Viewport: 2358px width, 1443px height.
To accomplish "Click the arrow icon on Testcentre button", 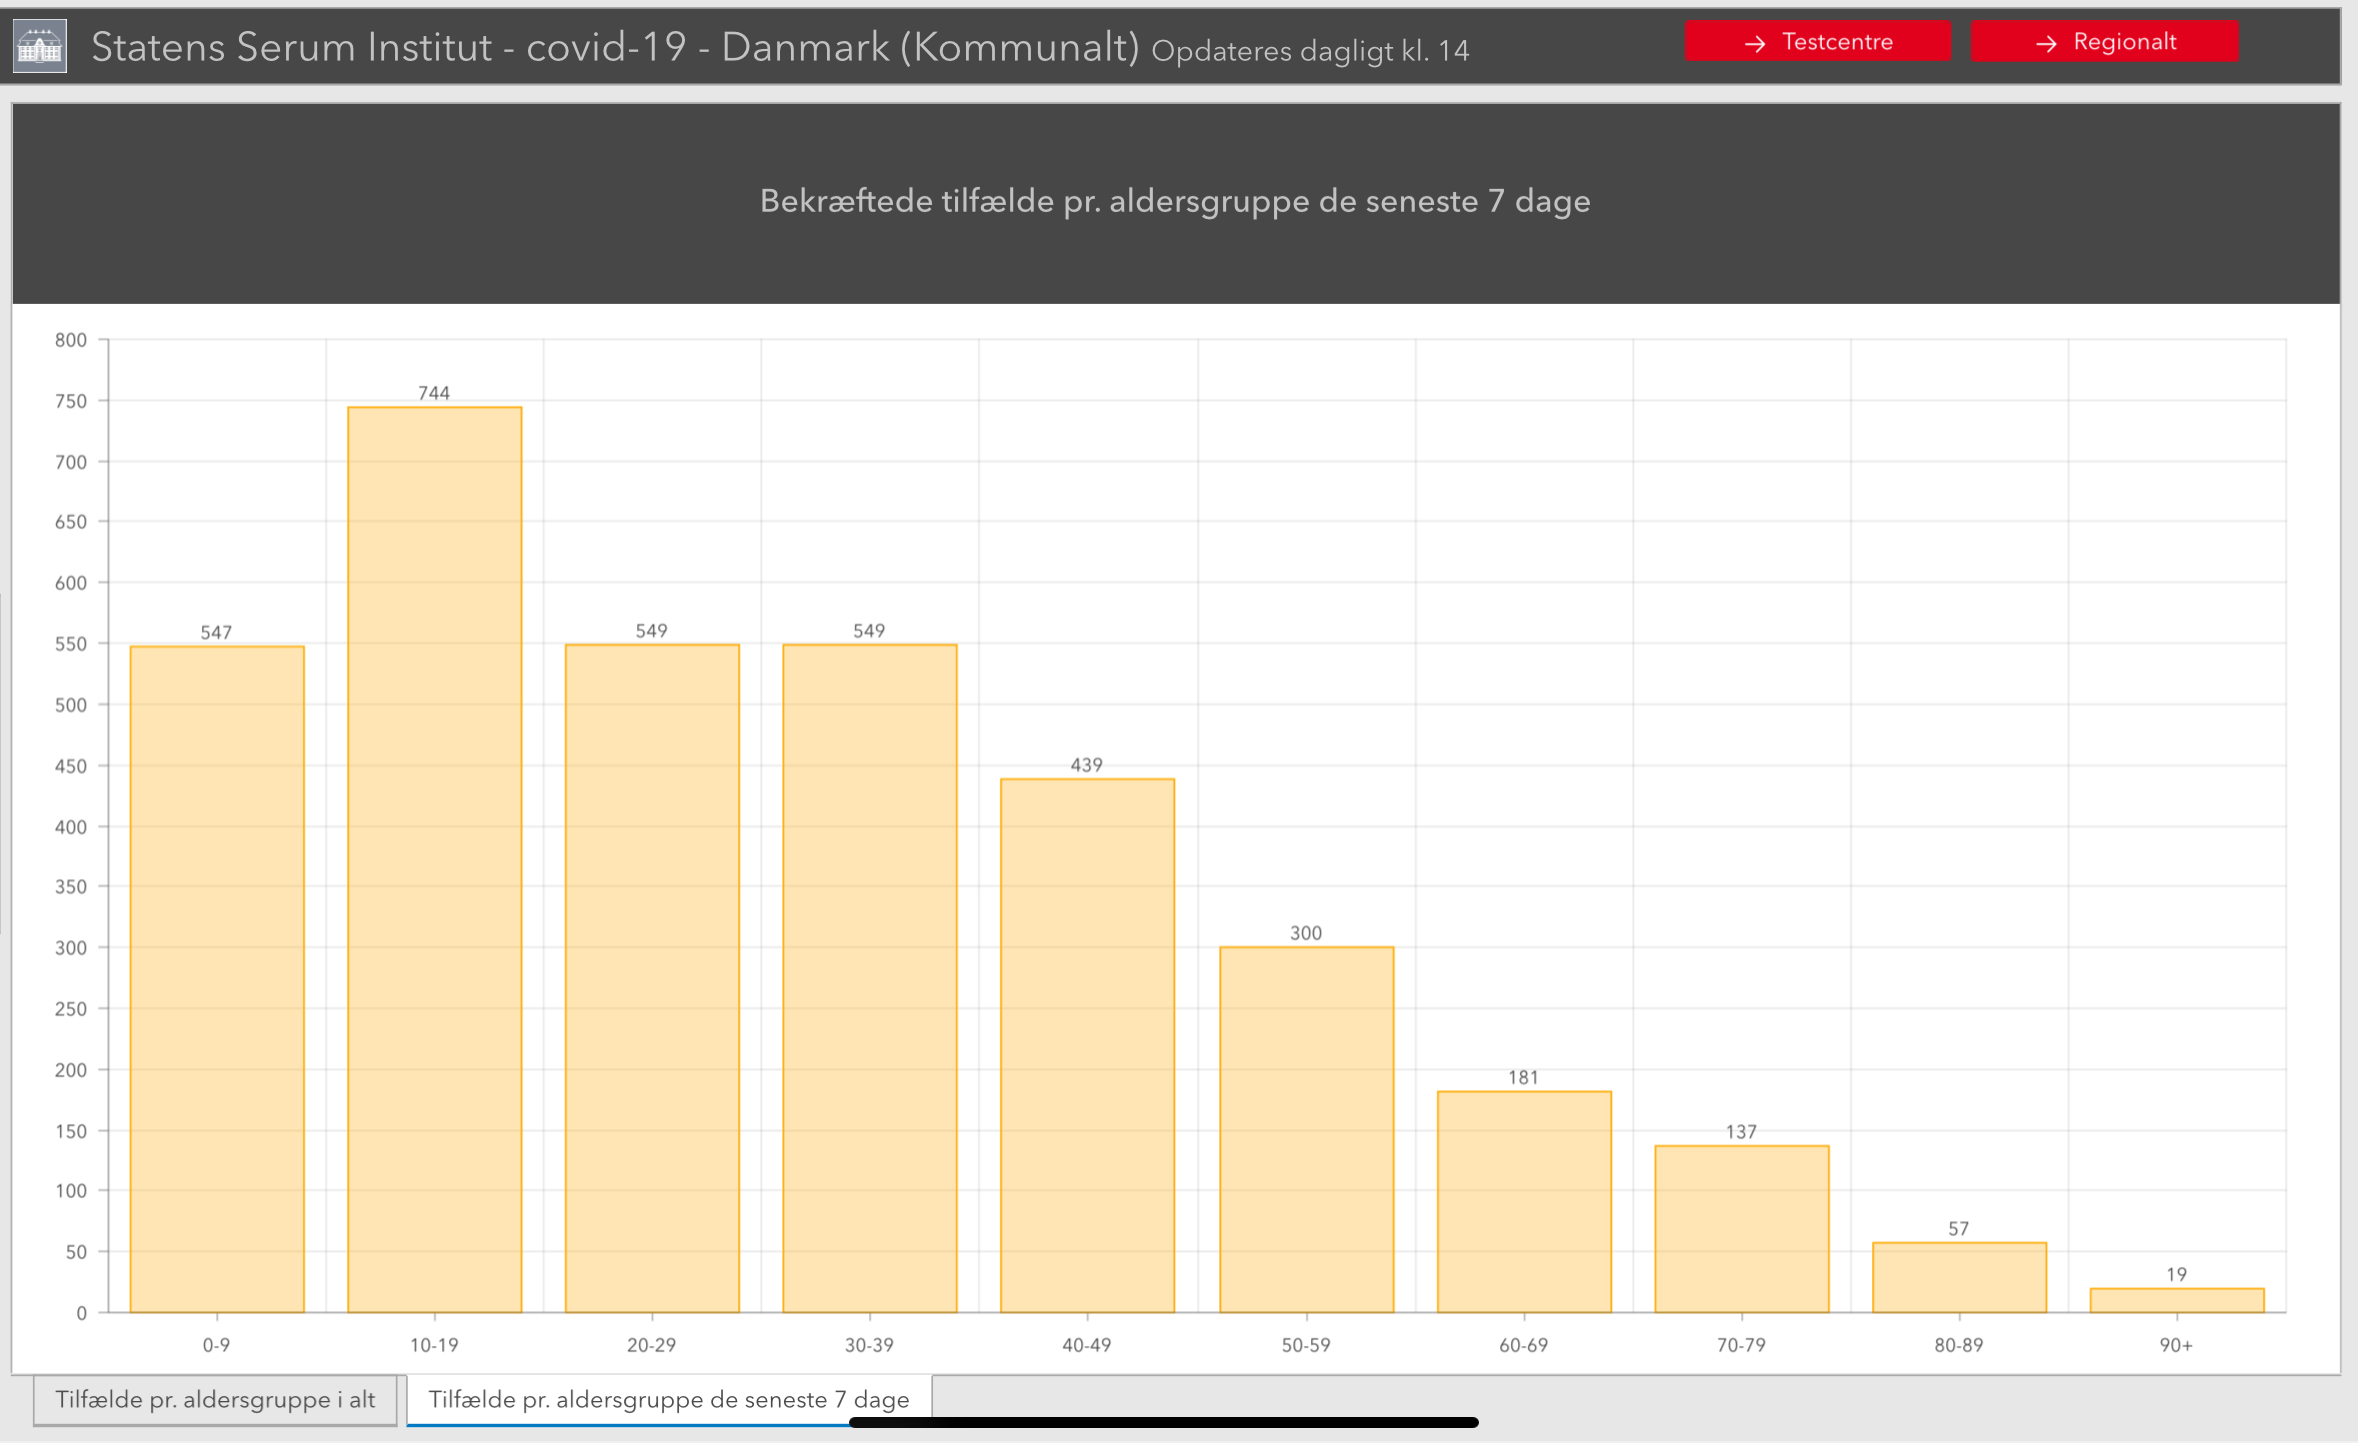I will tap(1754, 43).
